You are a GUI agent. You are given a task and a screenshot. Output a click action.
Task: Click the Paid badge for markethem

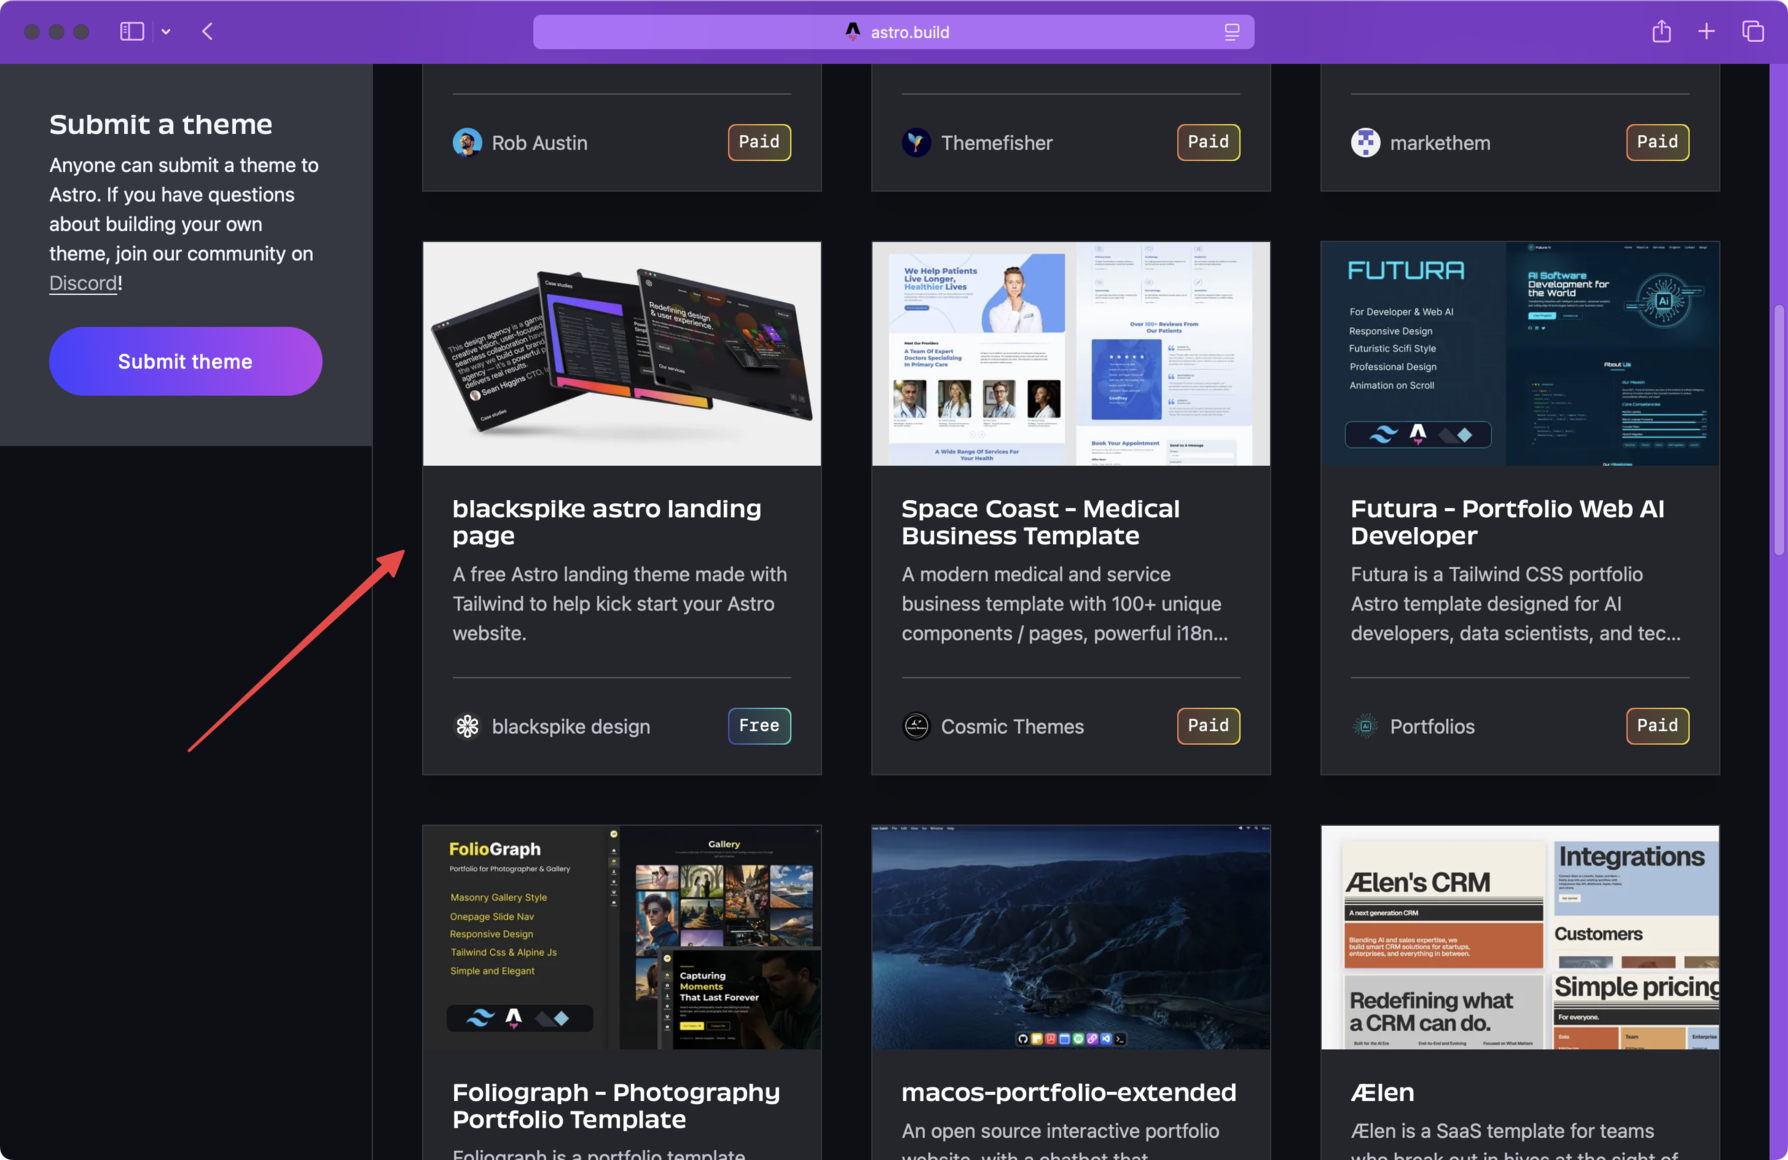click(1657, 142)
